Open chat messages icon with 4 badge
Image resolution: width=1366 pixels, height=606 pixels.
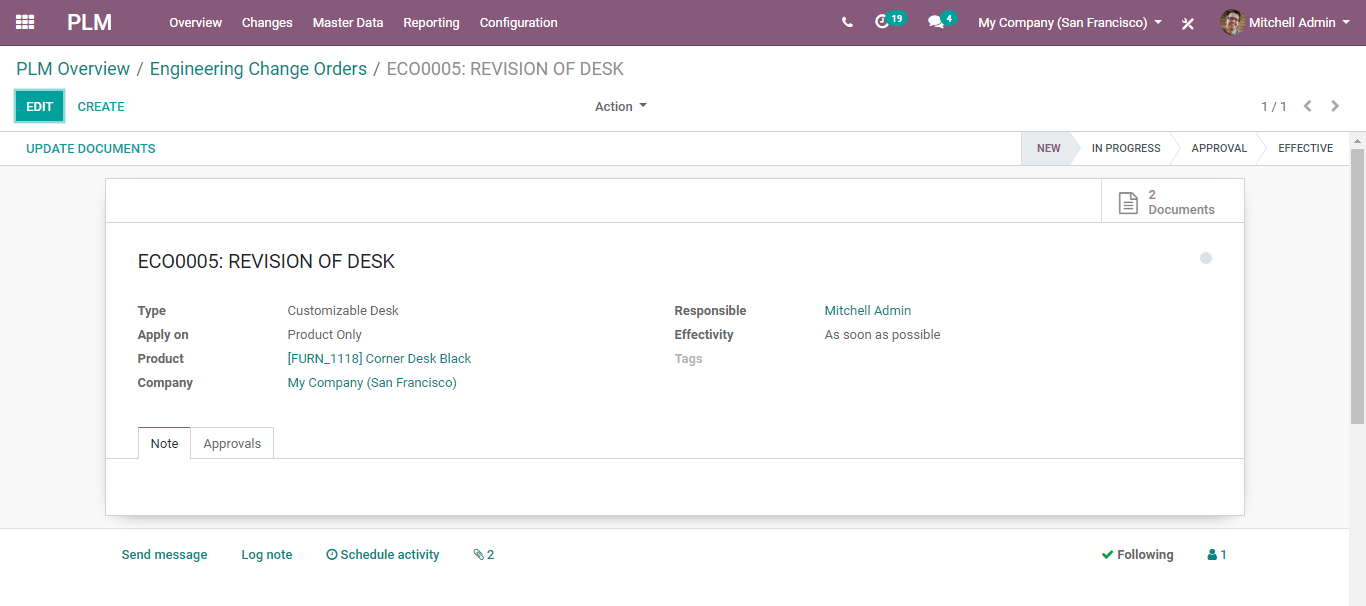[936, 22]
